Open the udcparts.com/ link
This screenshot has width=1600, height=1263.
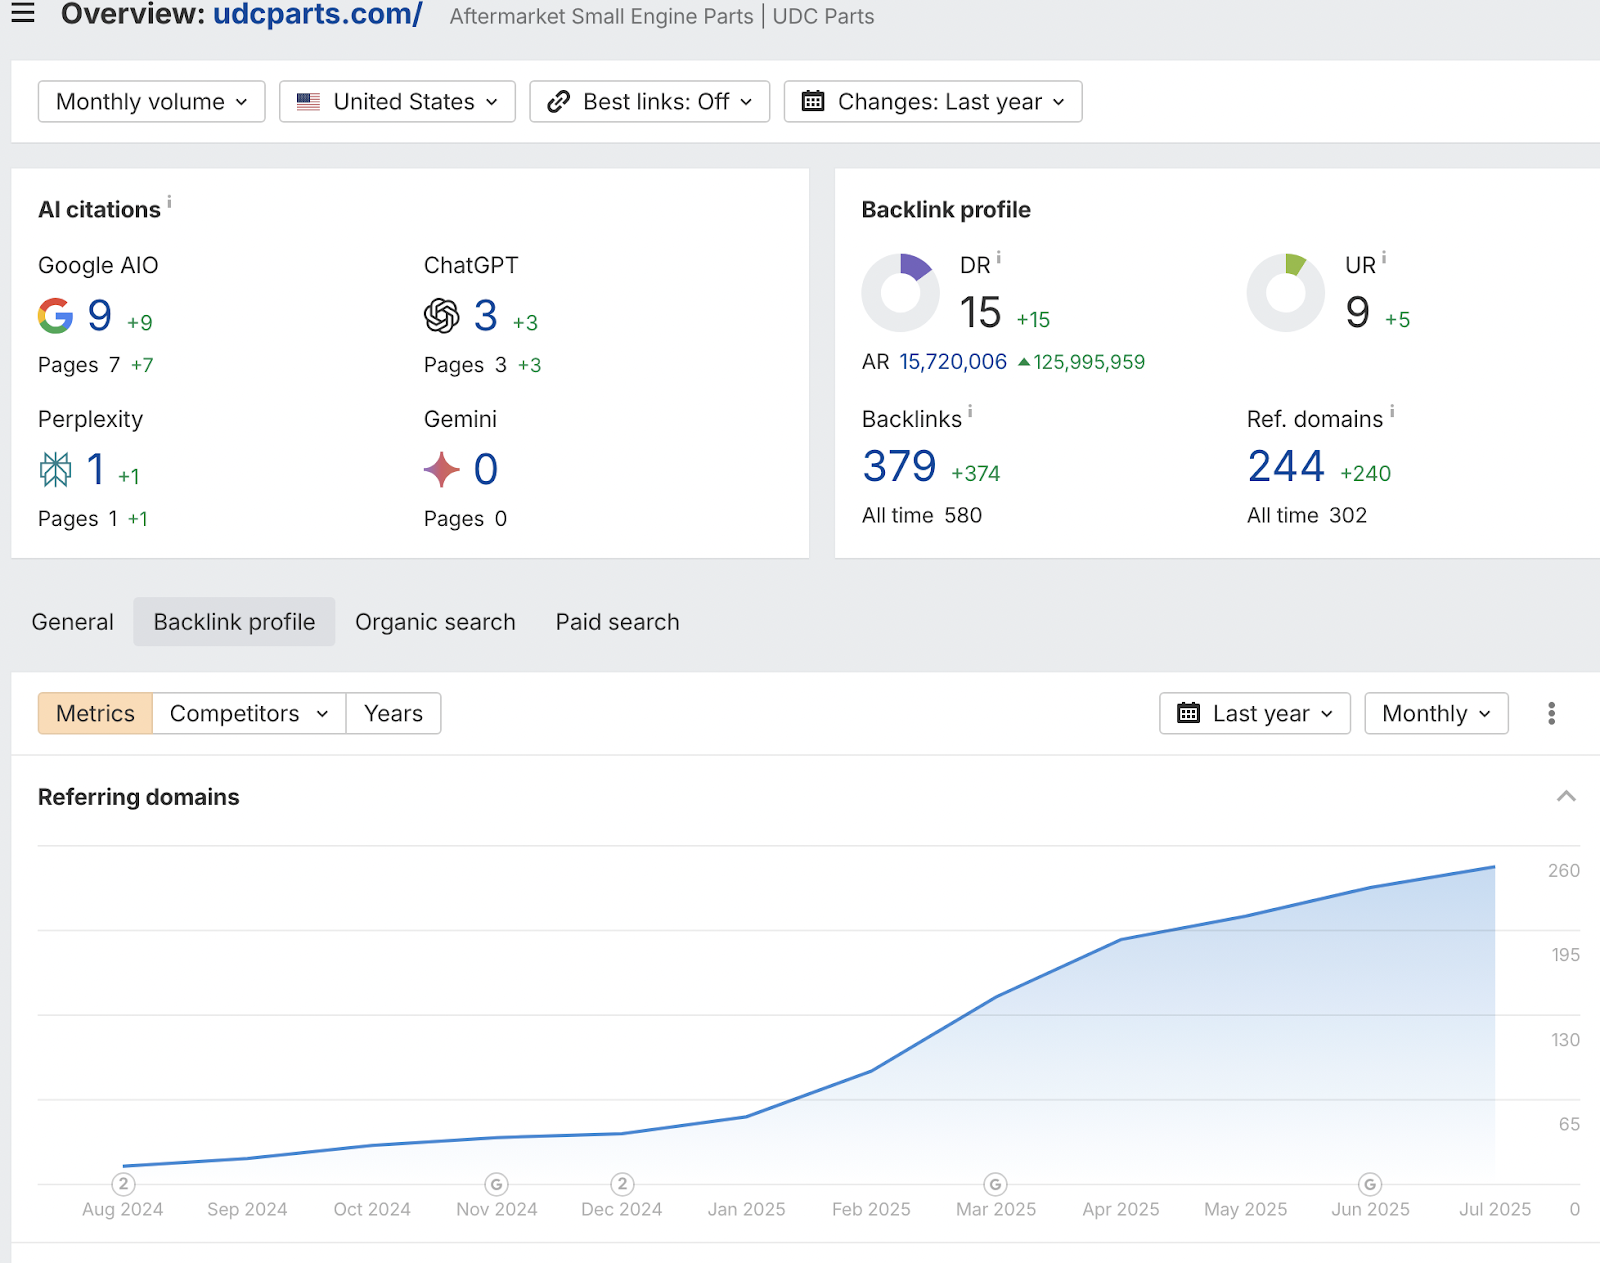318,14
